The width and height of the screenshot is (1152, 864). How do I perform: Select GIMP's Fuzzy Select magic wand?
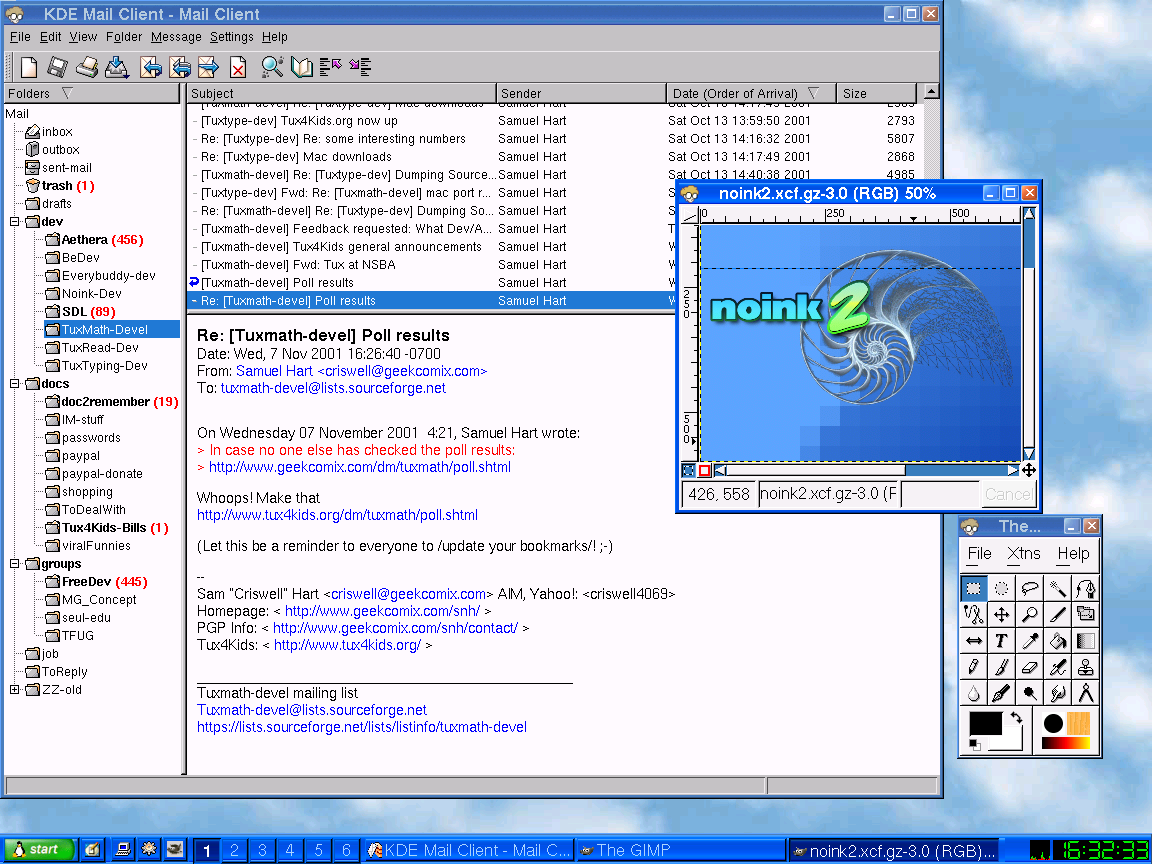[1057, 588]
